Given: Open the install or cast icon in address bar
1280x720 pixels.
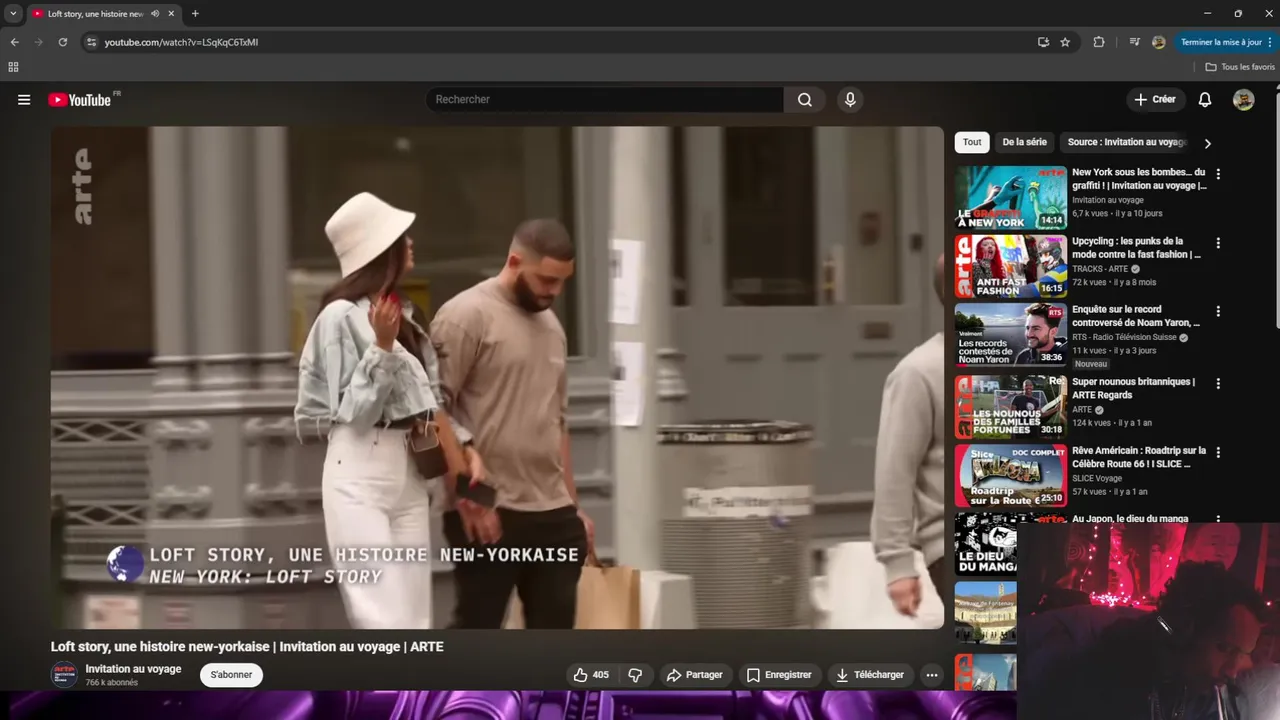Looking at the screenshot, I should pos(1043,42).
